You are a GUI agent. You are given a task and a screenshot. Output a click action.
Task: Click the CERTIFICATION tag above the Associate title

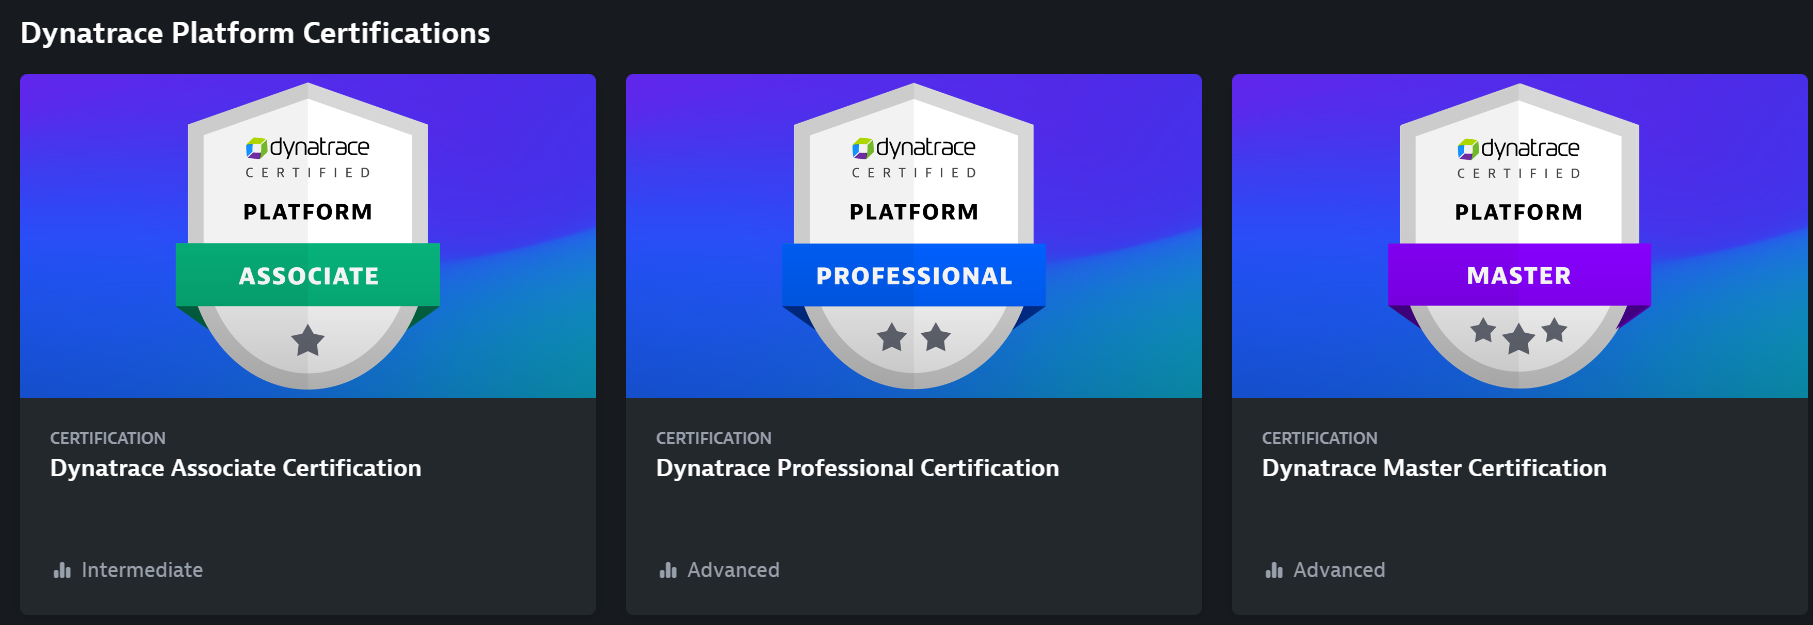(108, 438)
